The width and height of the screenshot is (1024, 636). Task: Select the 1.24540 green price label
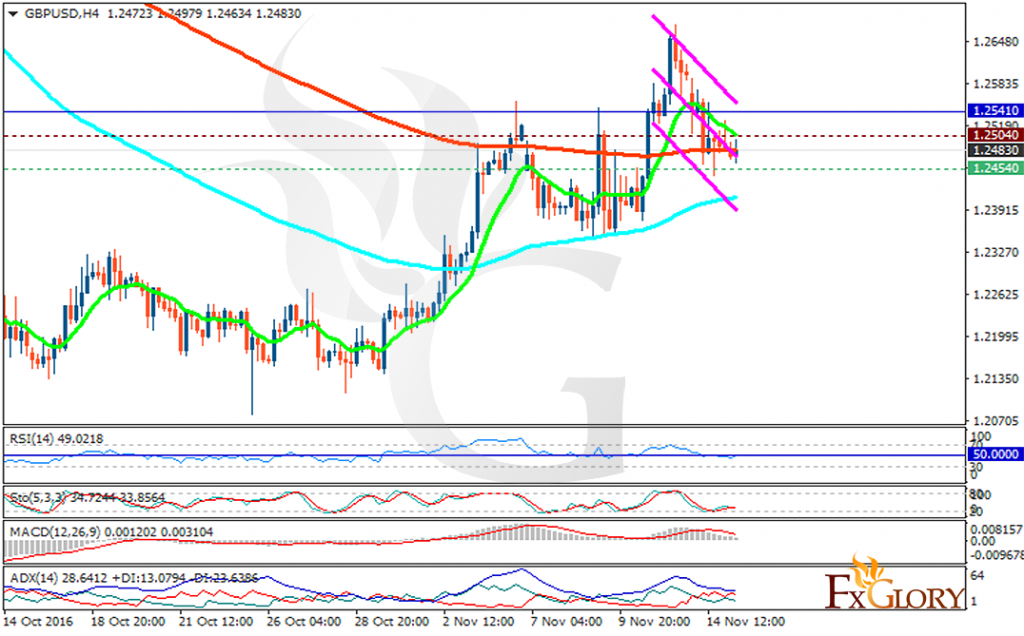[995, 168]
